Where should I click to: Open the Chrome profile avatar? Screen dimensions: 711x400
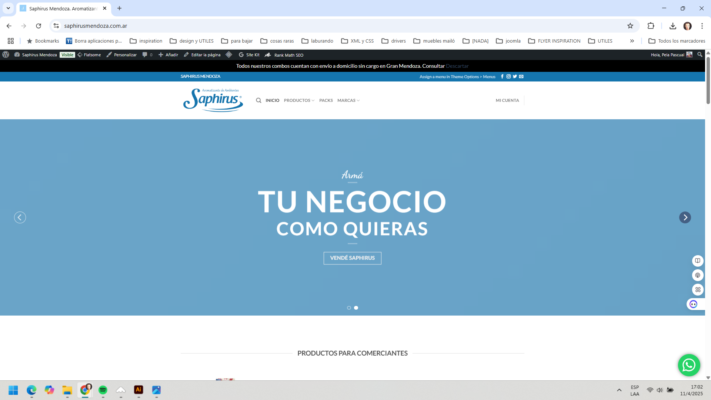pyautogui.click(x=687, y=26)
